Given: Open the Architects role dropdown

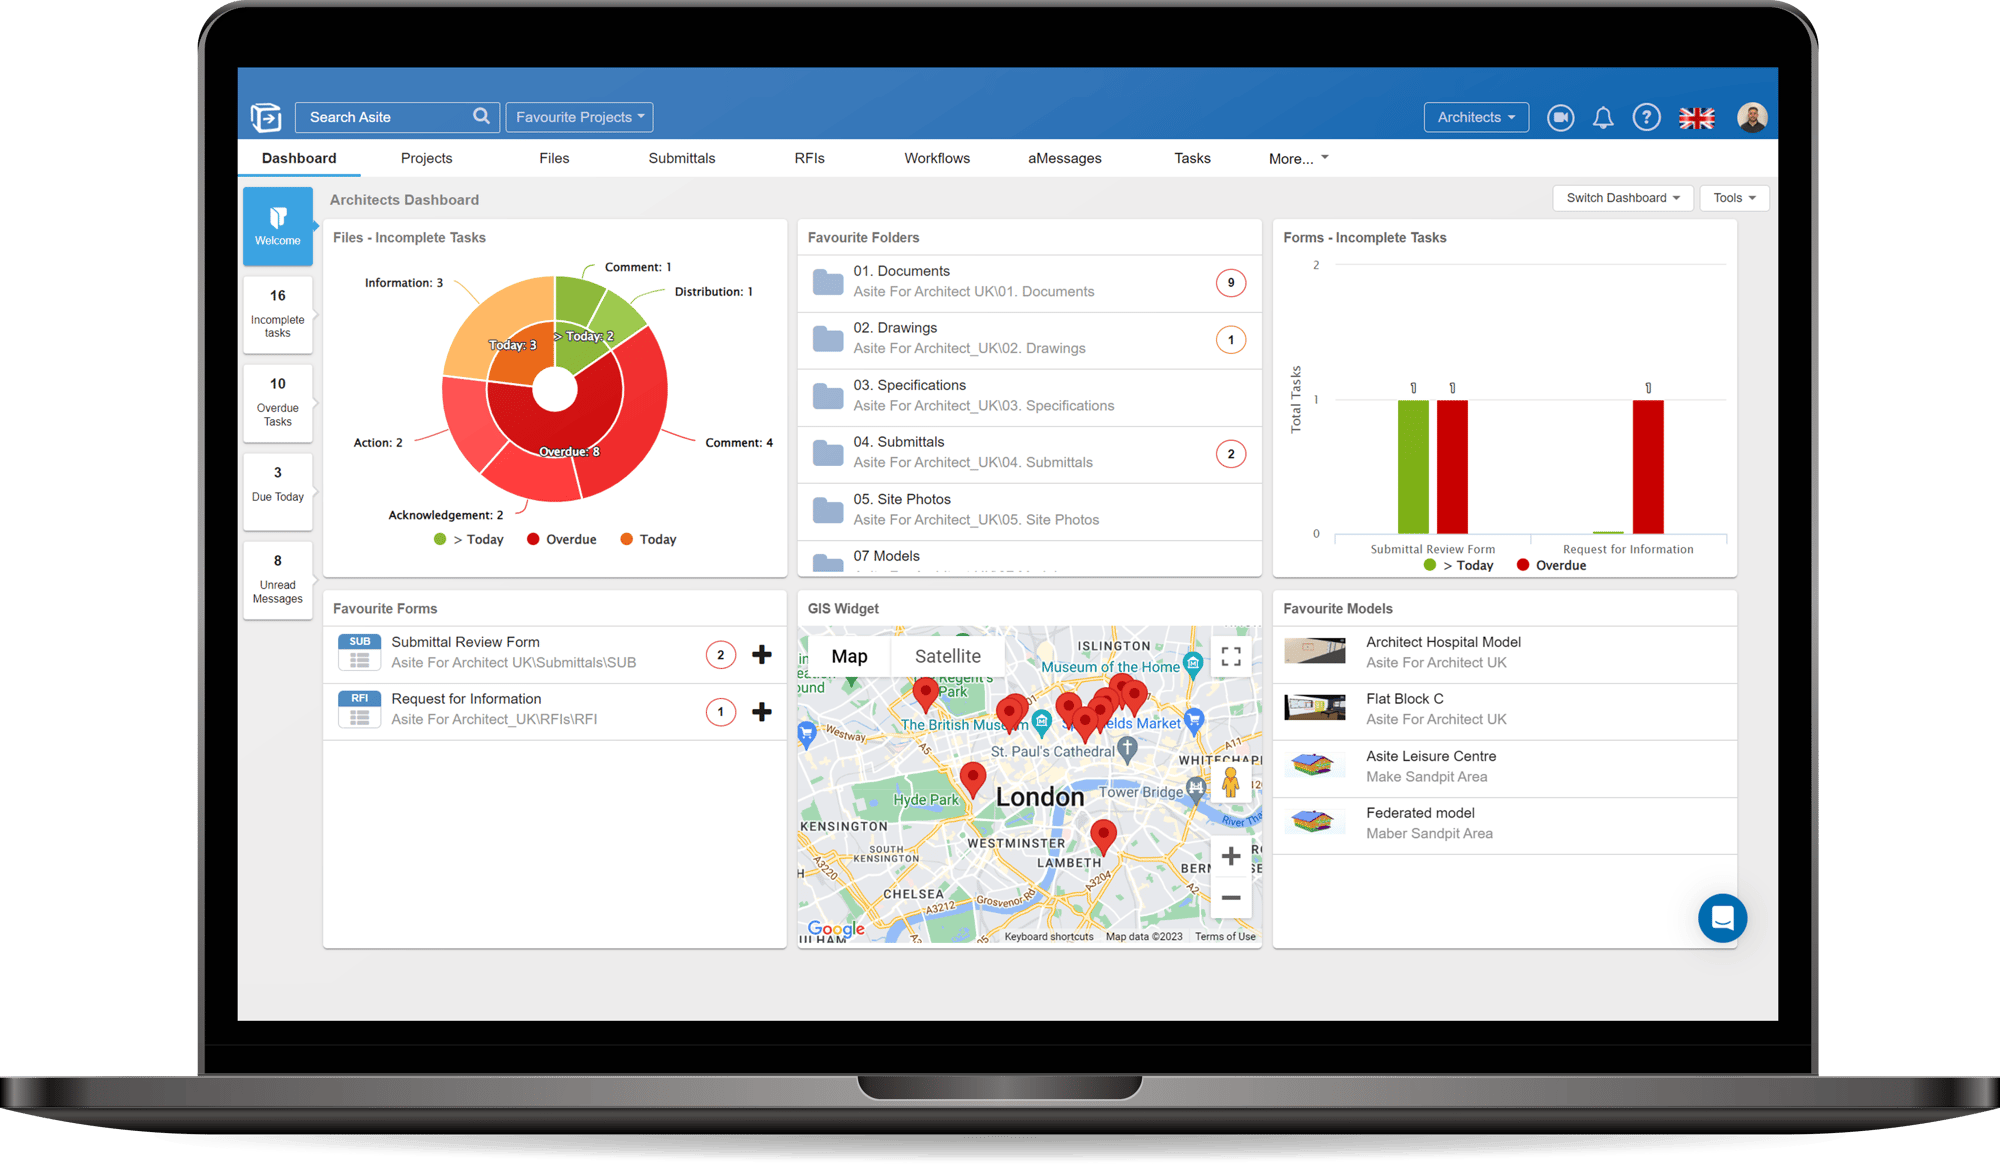Looking at the screenshot, I should (x=1476, y=117).
